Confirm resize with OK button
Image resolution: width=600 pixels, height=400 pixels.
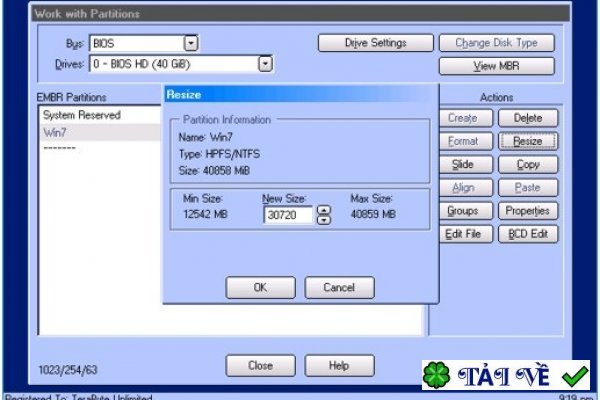[261, 287]
